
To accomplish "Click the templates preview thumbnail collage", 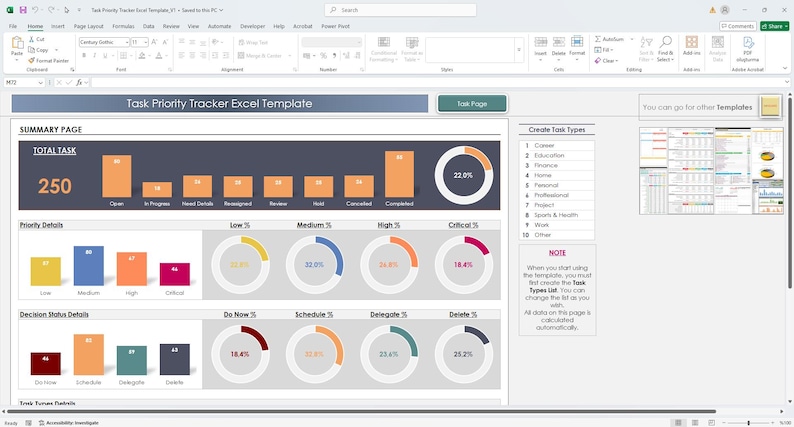I will pyautogui.click(x=711, y=171).
